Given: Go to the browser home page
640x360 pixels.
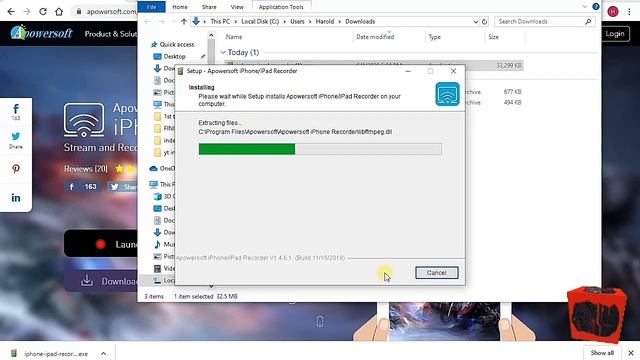Looking at the screenshot, I should [x=59, y=11].
